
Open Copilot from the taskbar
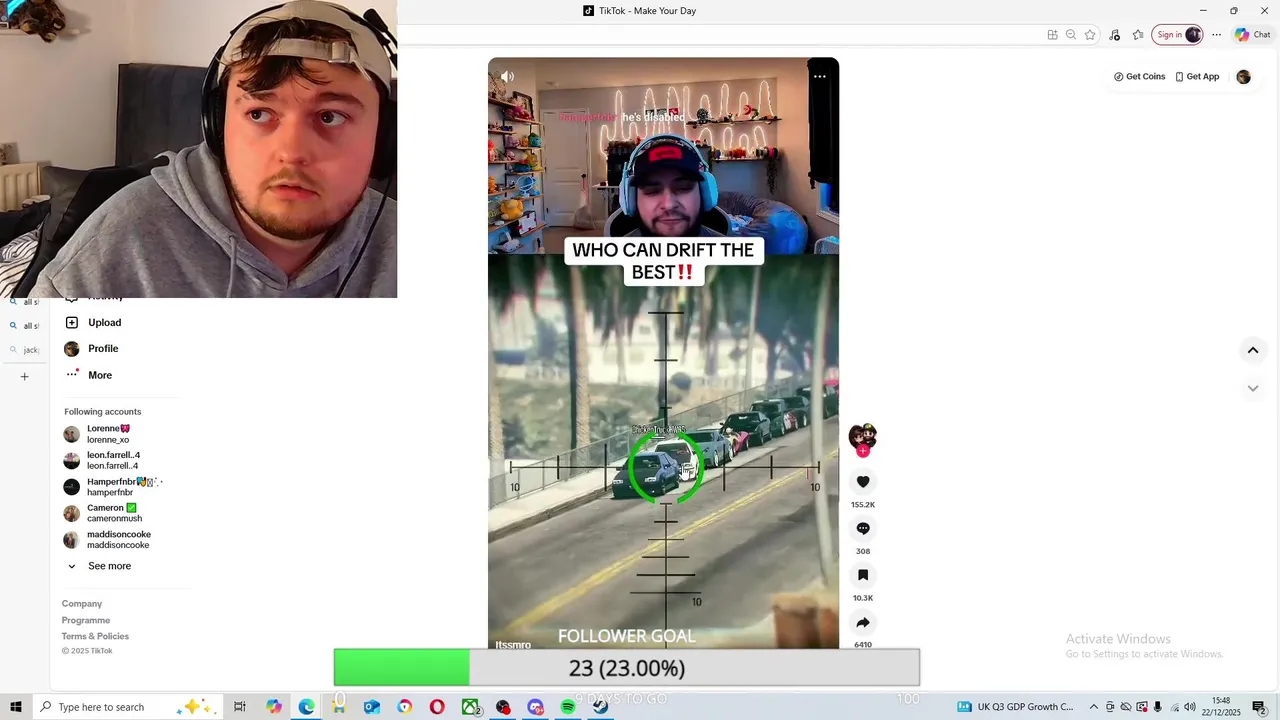coord(273,707)
